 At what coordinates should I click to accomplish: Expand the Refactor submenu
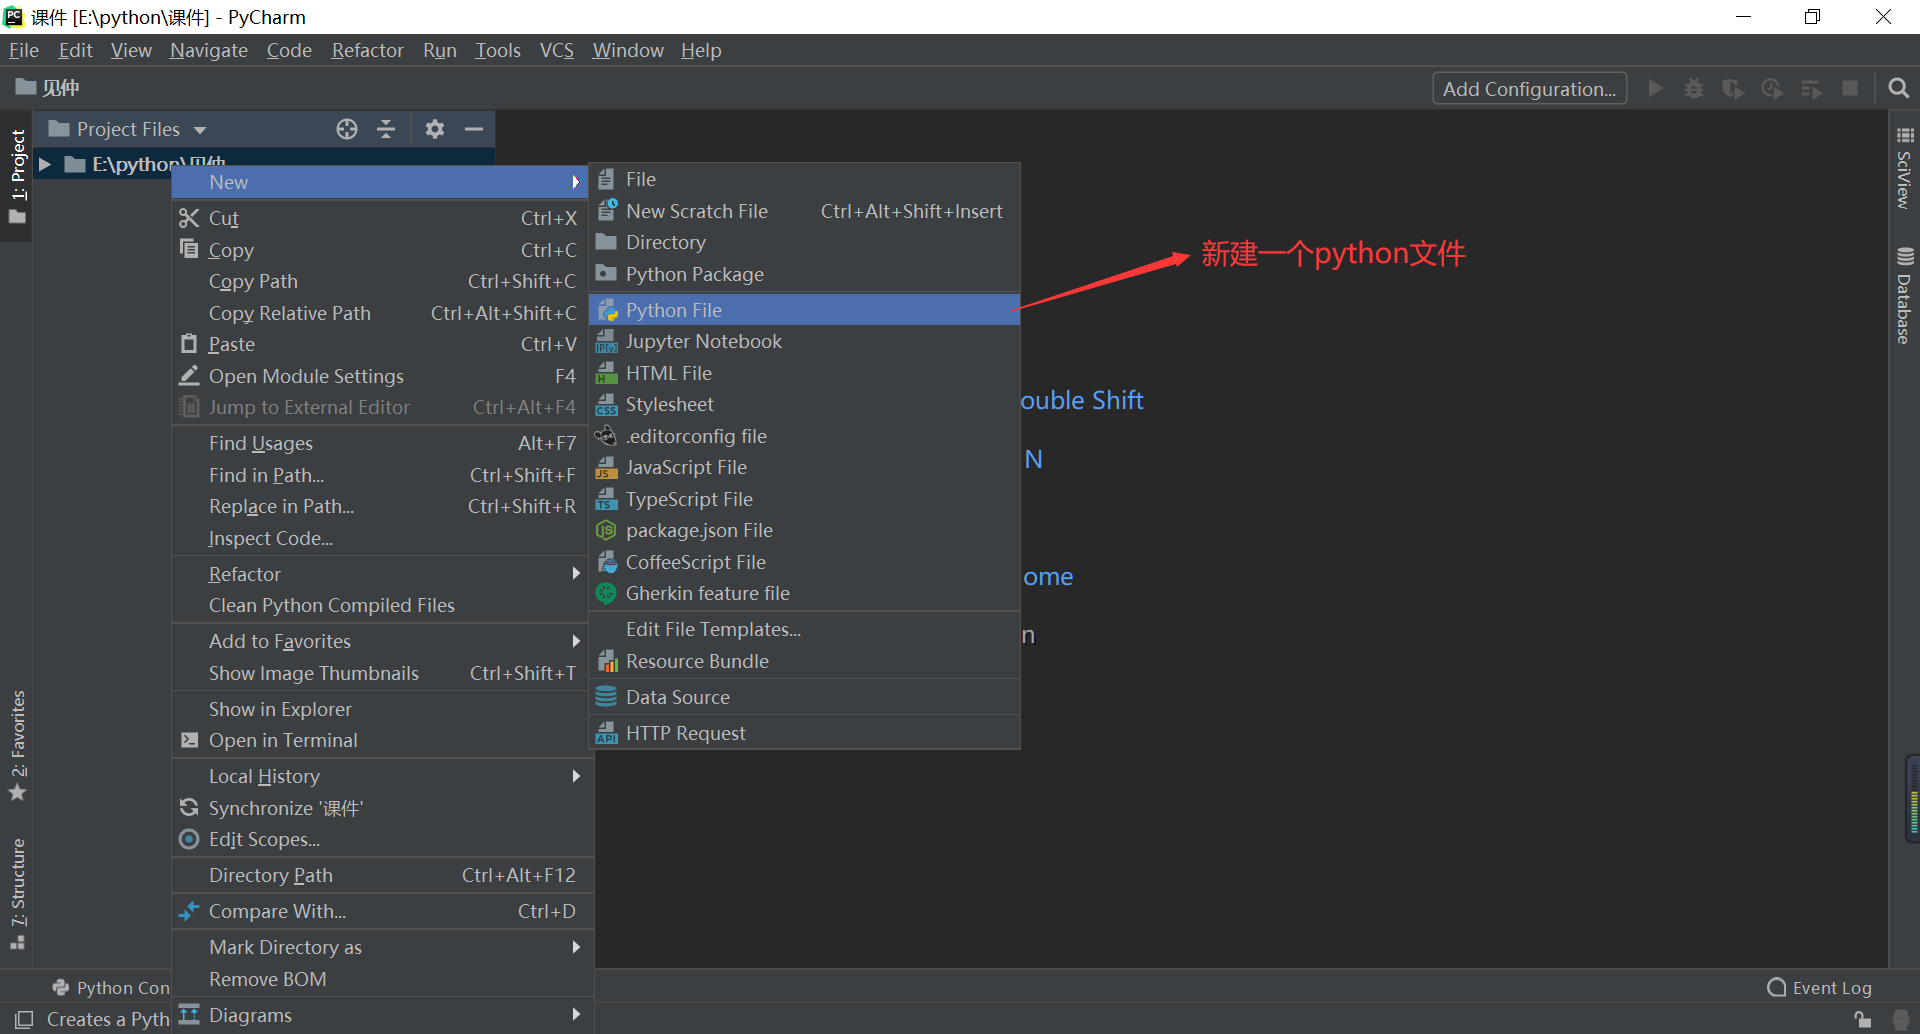381,574
